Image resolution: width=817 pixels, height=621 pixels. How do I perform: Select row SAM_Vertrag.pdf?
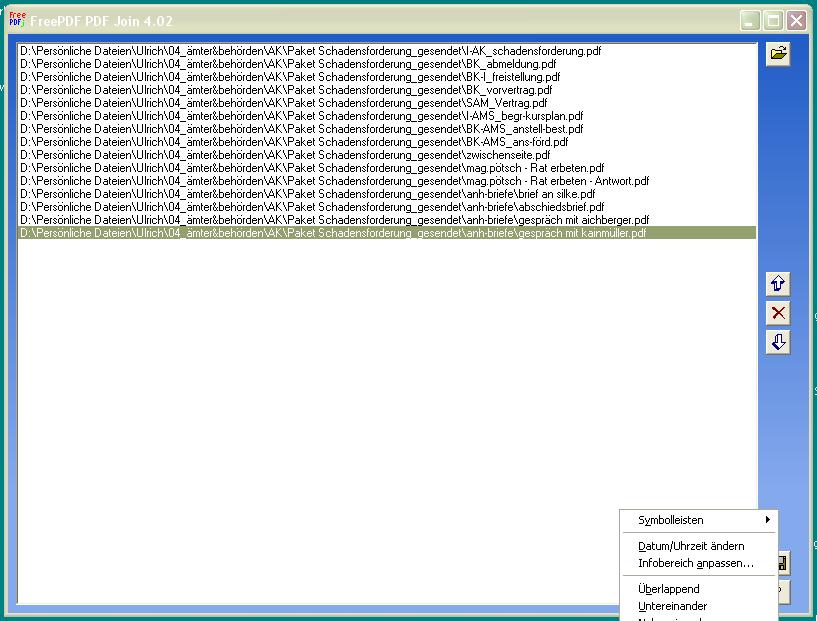pos(387,103)
